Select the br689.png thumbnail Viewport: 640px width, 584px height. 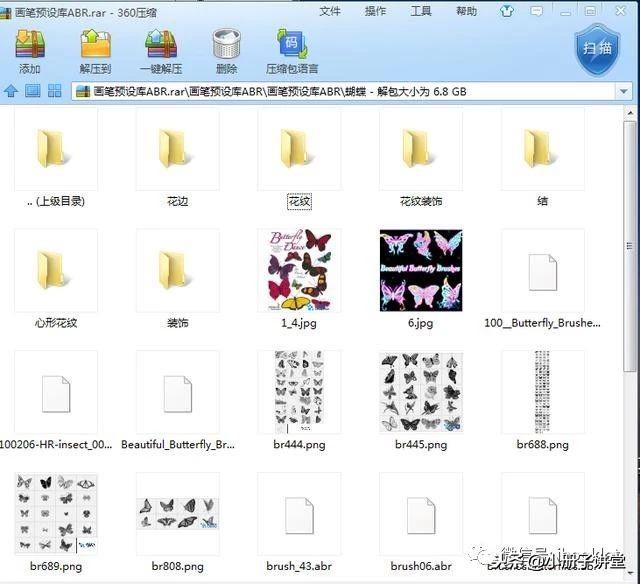tap(56, 513)
